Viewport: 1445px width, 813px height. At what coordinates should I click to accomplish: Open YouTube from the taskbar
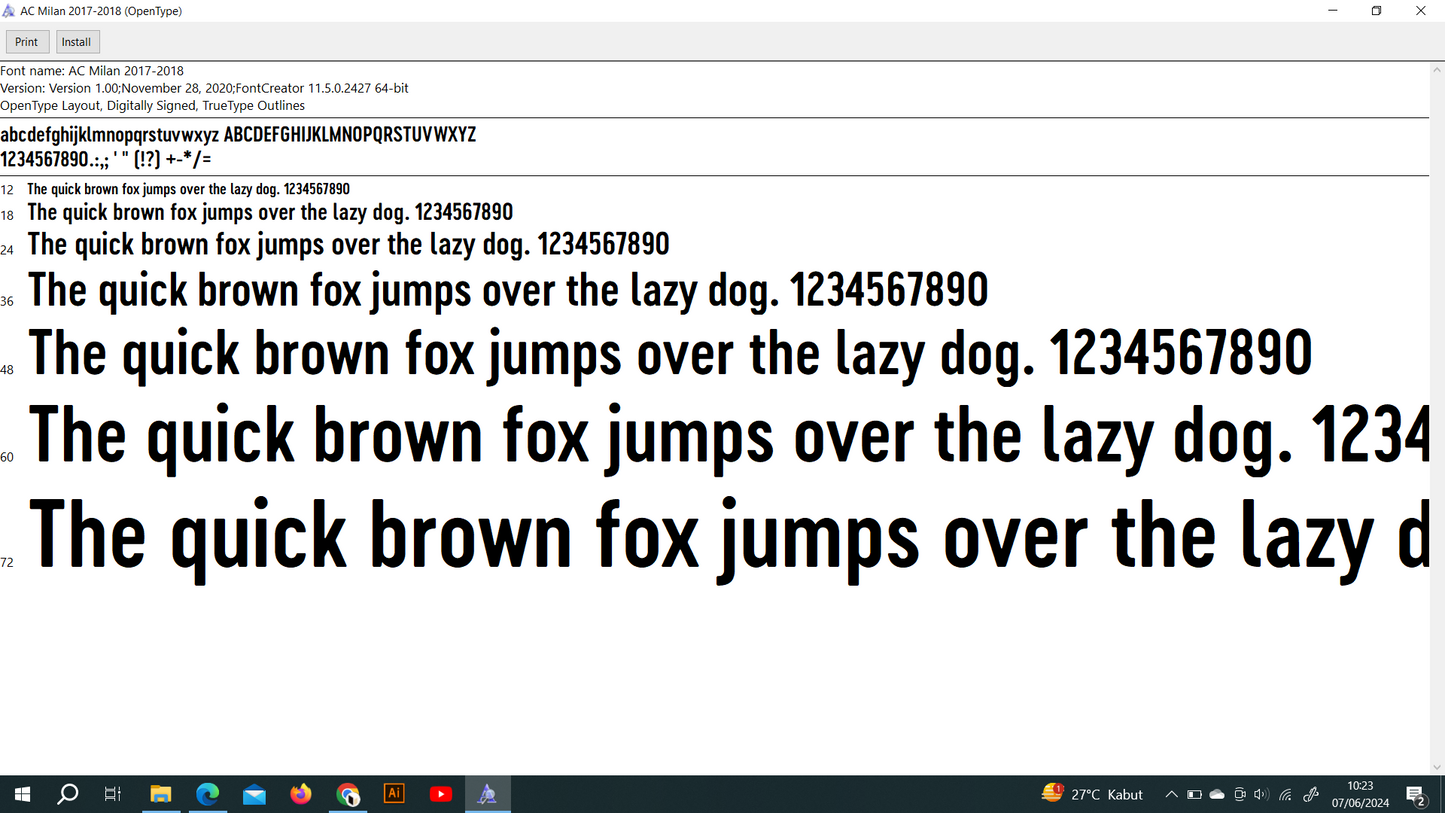point(441,794)
